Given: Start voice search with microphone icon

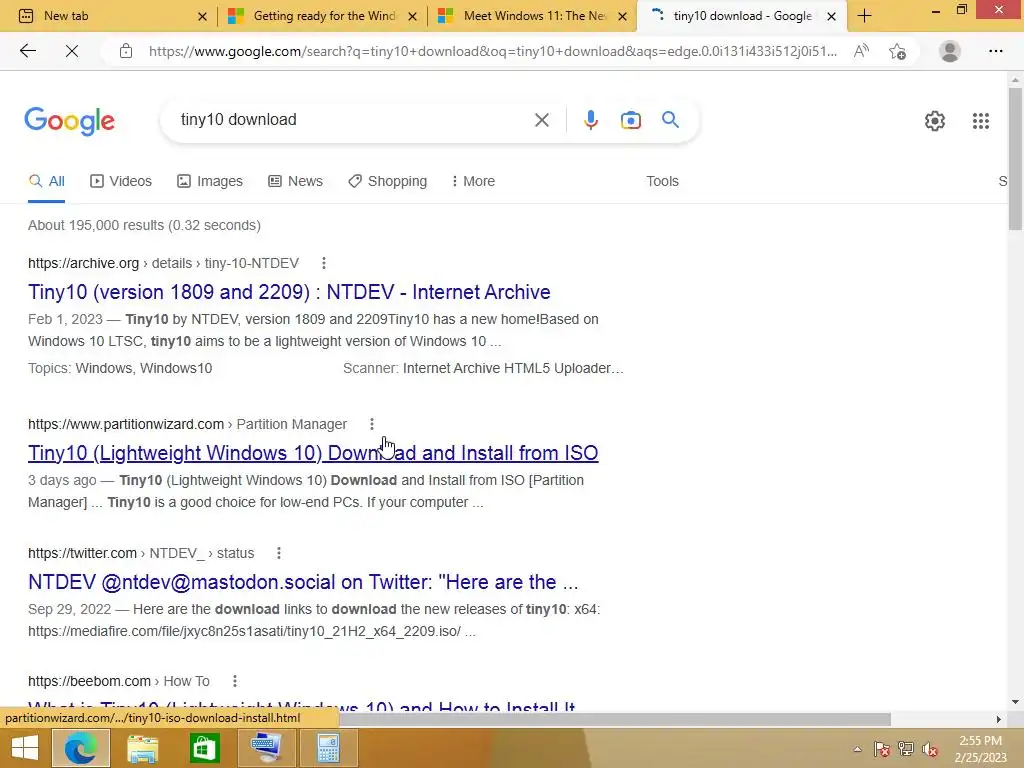Looking at the screenshot, I should [590, 120].
